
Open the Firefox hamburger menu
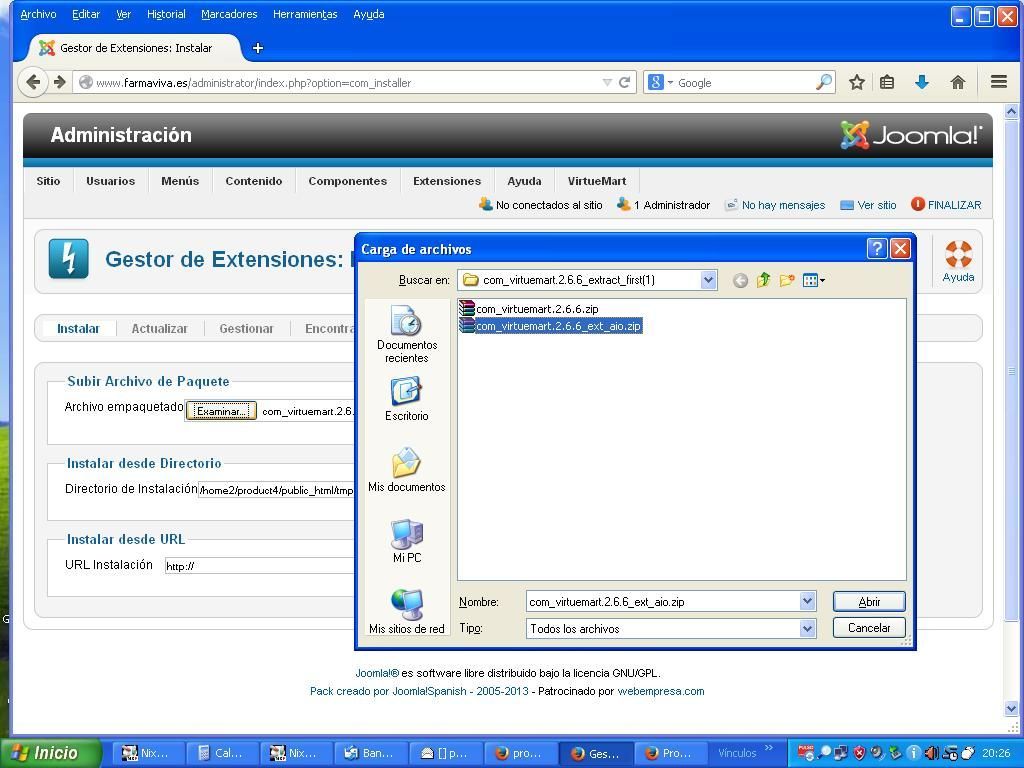[999, 82]
